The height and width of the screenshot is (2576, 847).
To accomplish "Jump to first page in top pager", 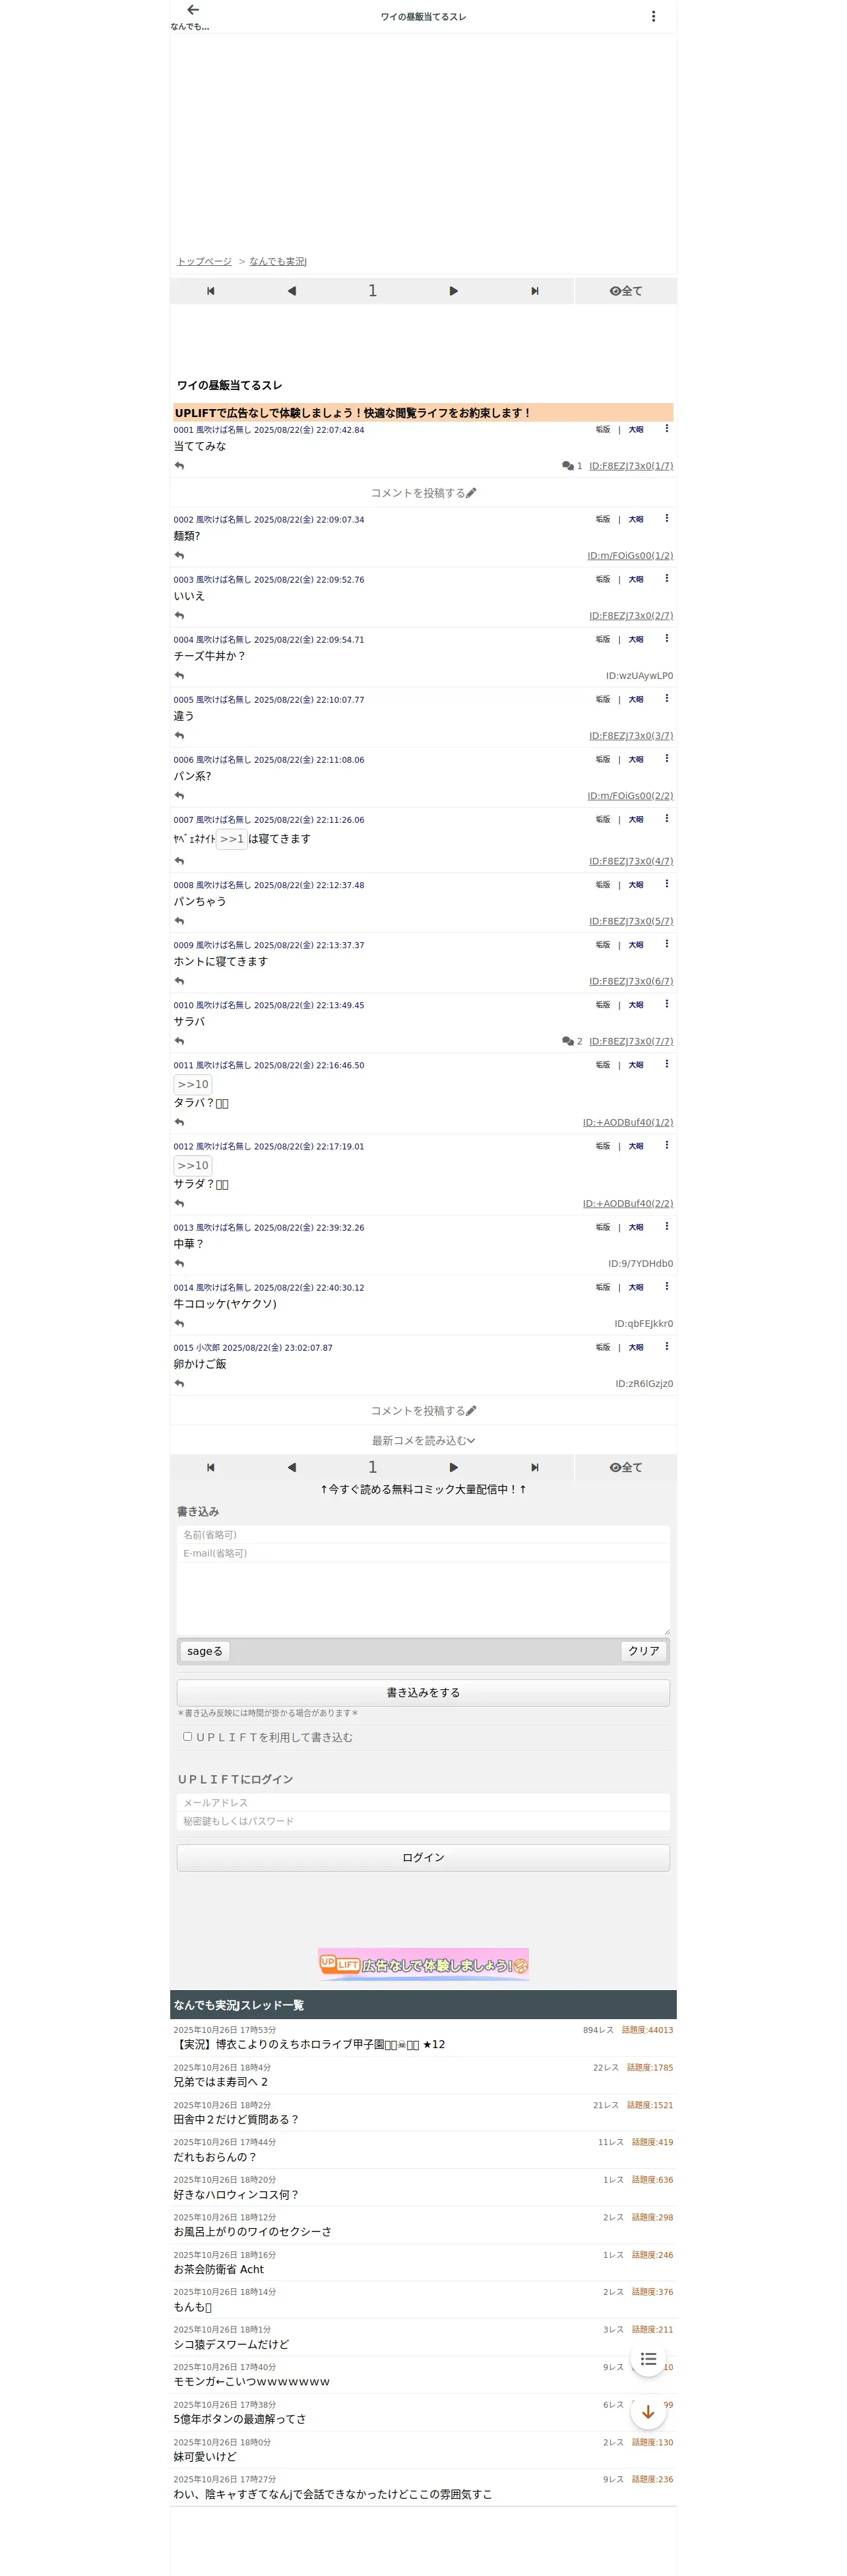I will [210, 291].
